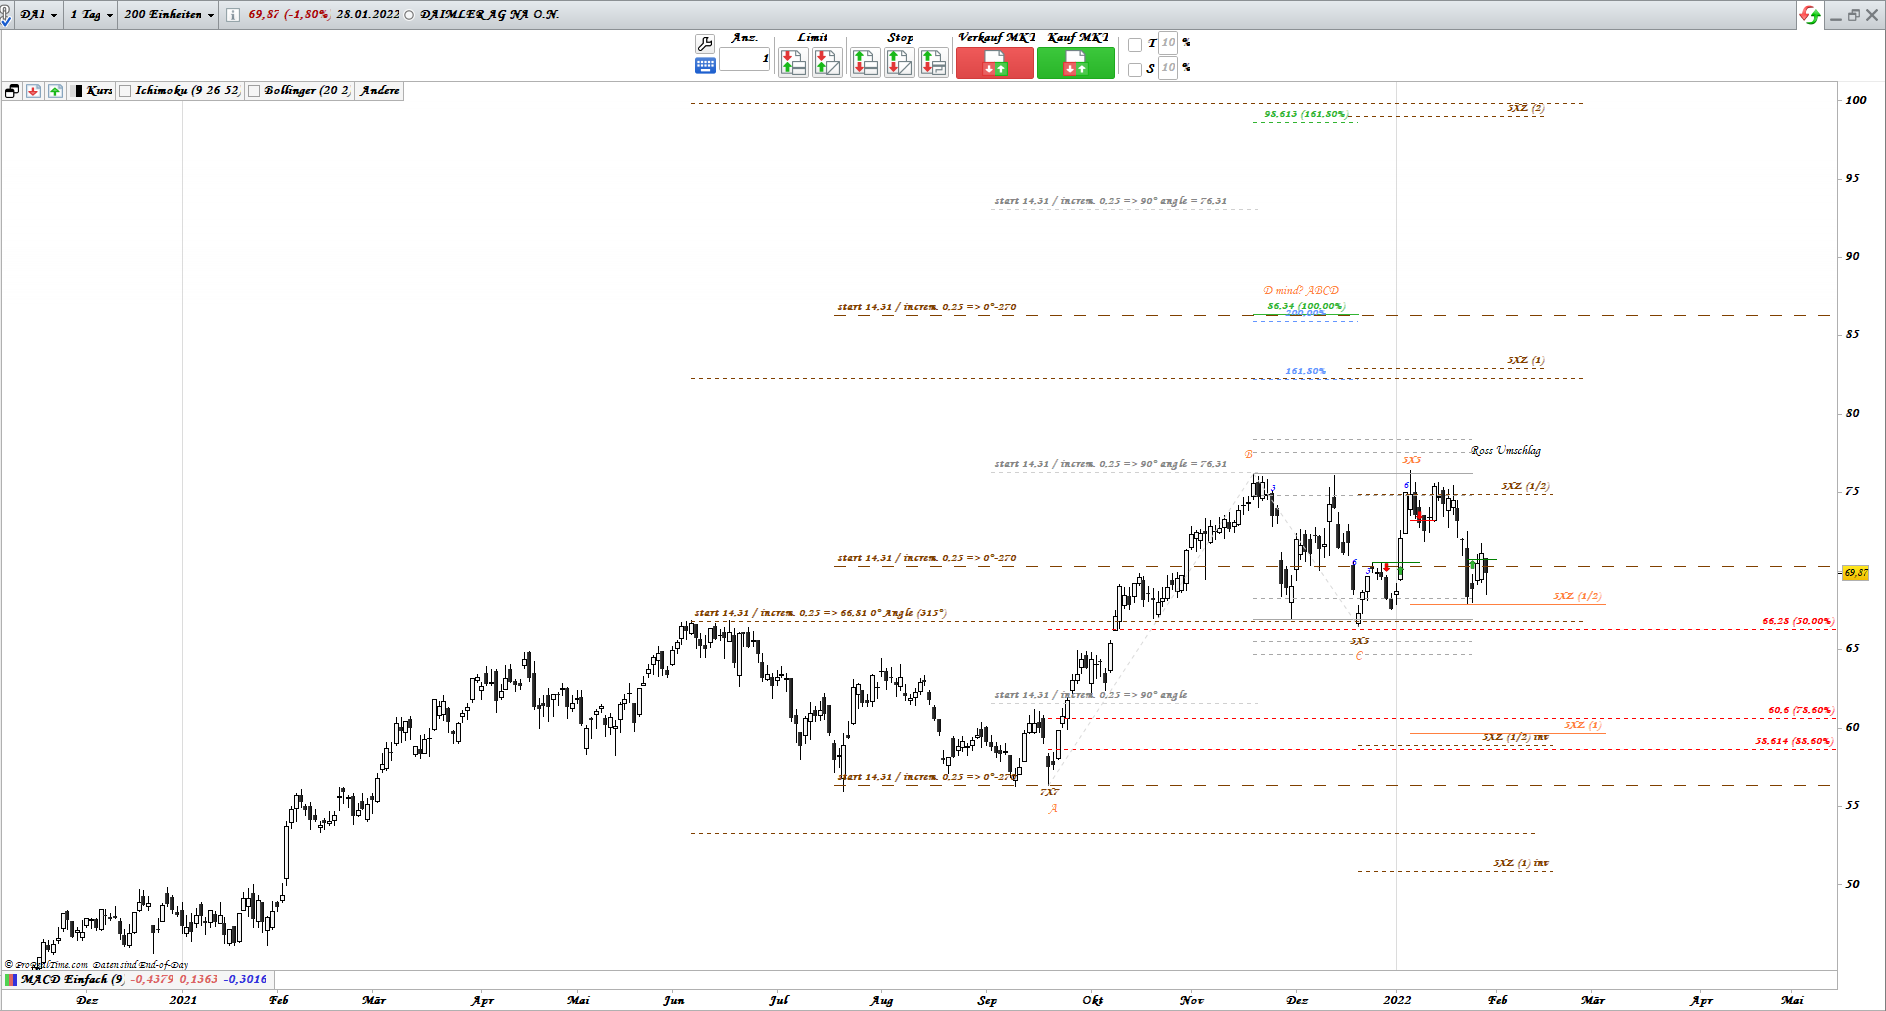
Task: Select the radio button before DAIMLER AG
Action: [x=409, y=15]
